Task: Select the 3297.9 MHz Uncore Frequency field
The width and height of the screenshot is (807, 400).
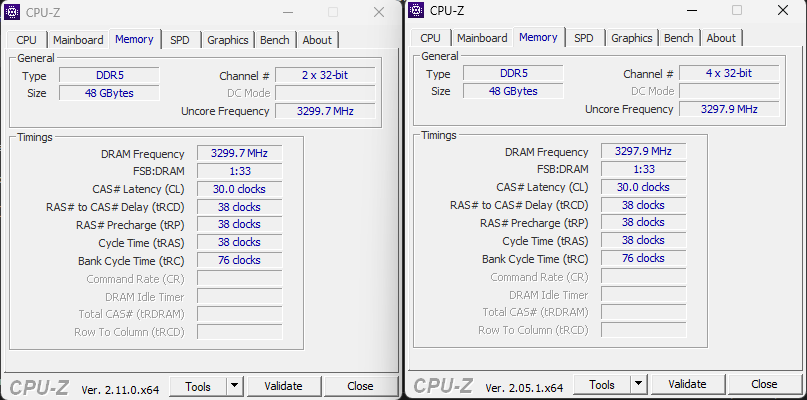Action: click(729, 109)
